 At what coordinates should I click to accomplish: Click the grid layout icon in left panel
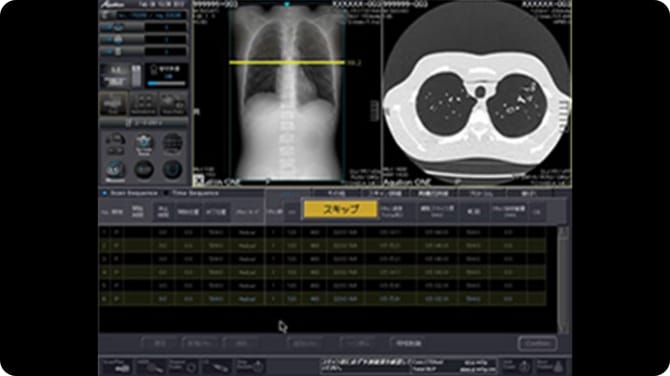pos(143,104)
